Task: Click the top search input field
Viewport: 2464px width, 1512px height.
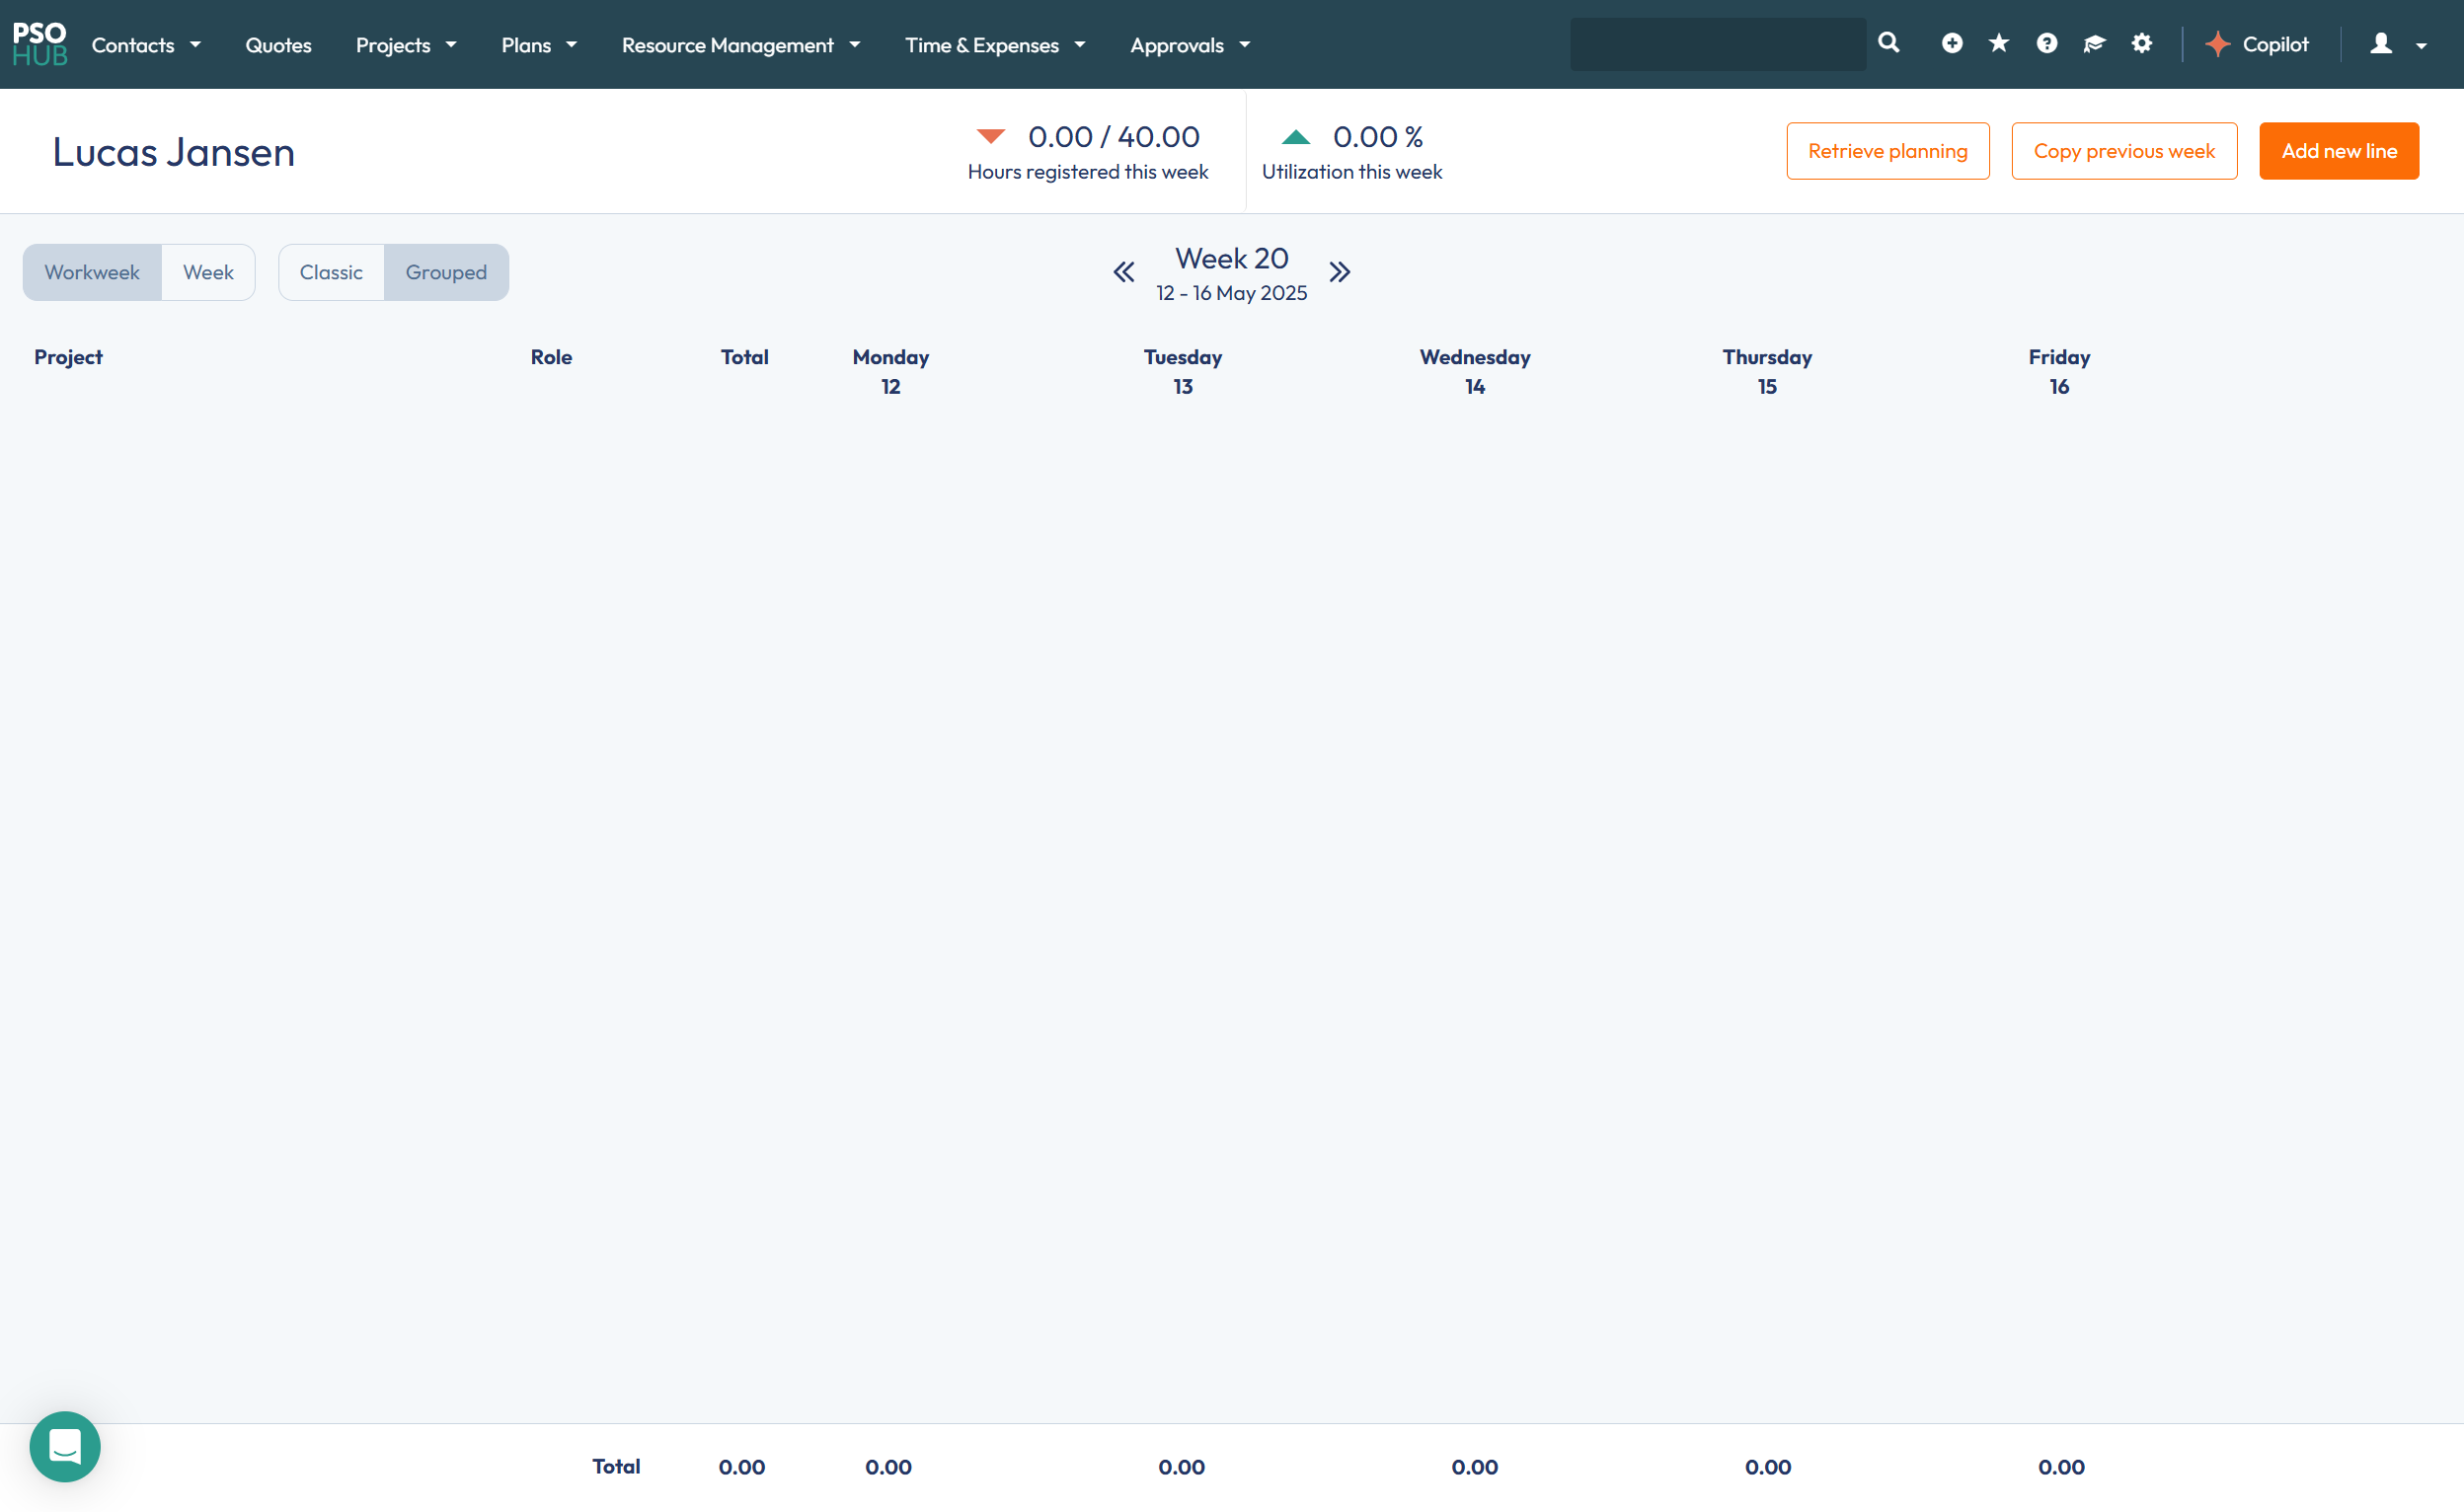Action: (x=1717, y=44)
